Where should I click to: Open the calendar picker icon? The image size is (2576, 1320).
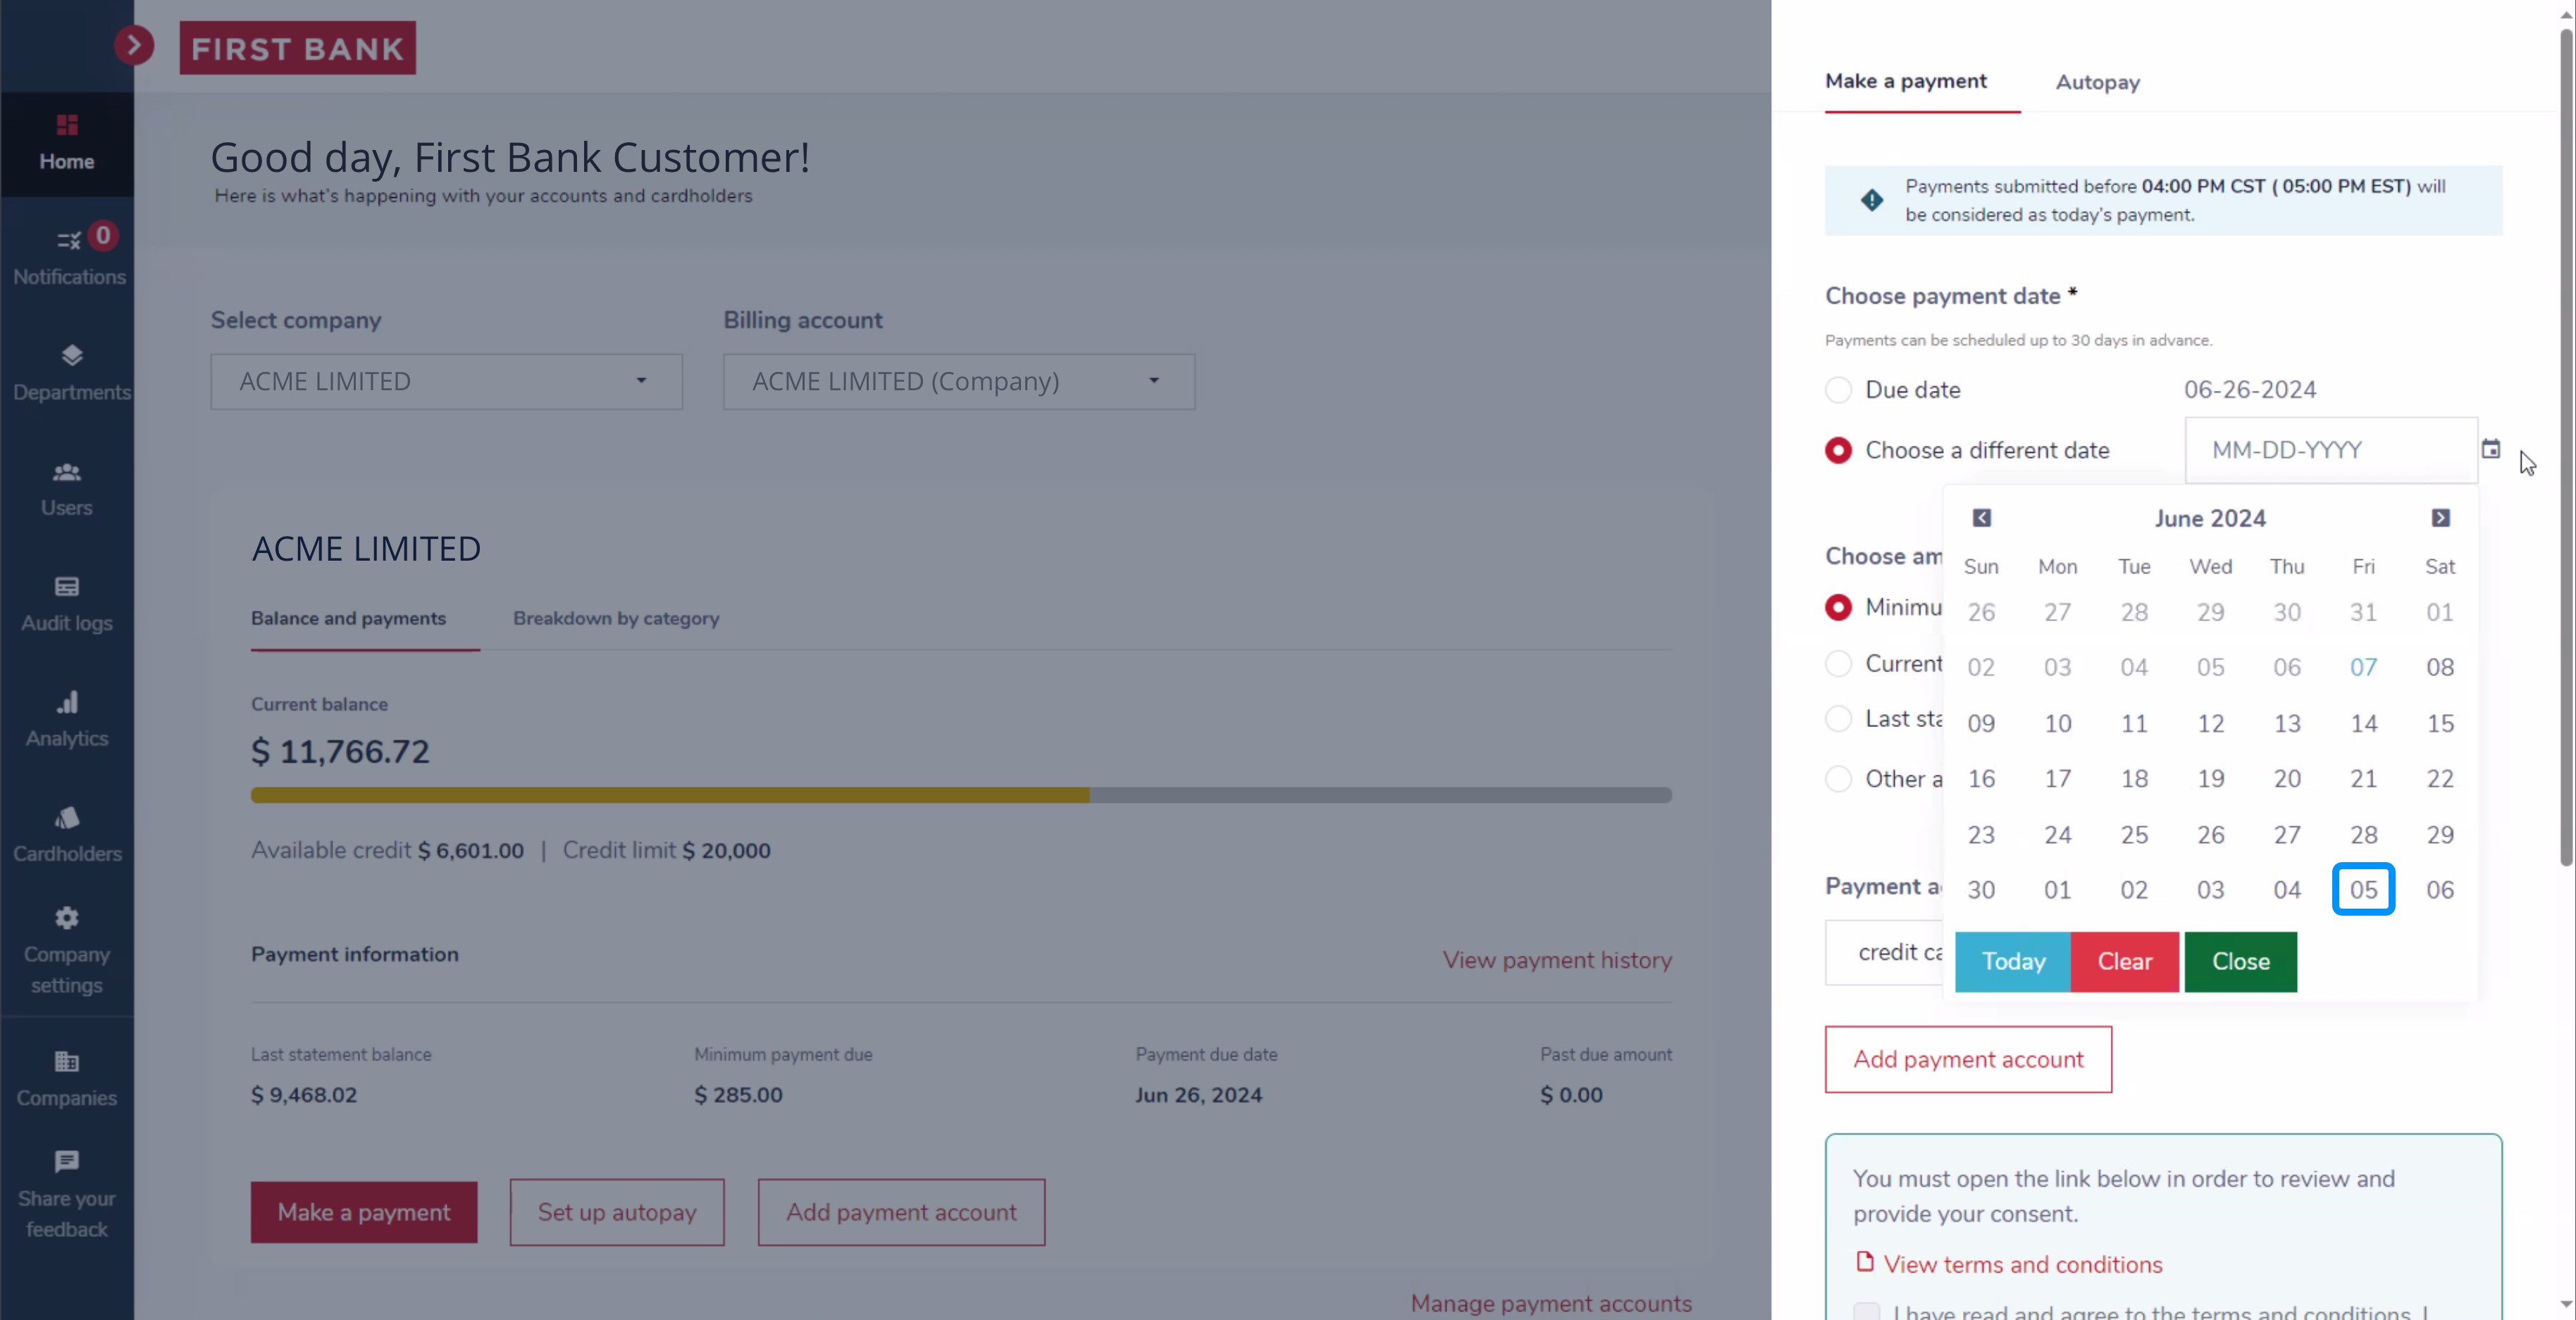coord(2491,449)
